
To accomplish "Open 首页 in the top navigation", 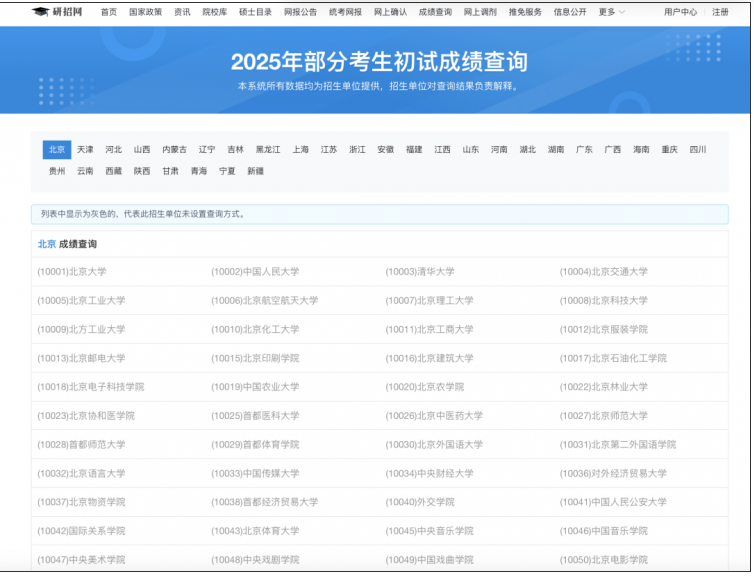I will tap(109, 12).
